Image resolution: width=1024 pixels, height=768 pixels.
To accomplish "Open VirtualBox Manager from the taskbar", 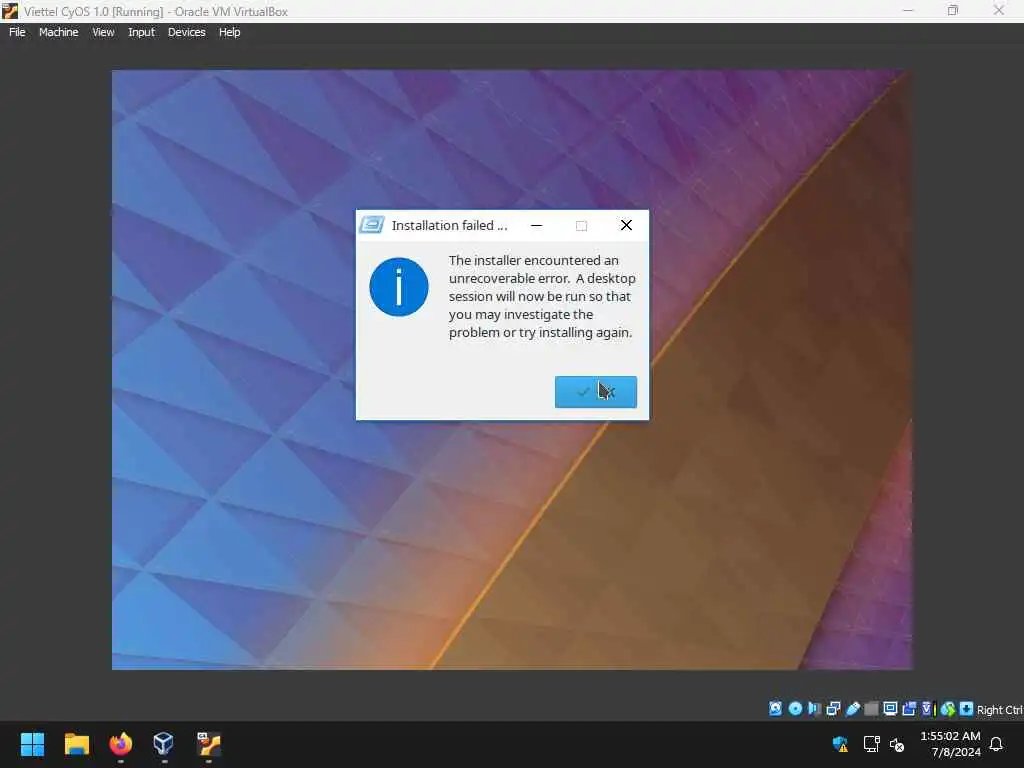I will click(x=163, y=744).
